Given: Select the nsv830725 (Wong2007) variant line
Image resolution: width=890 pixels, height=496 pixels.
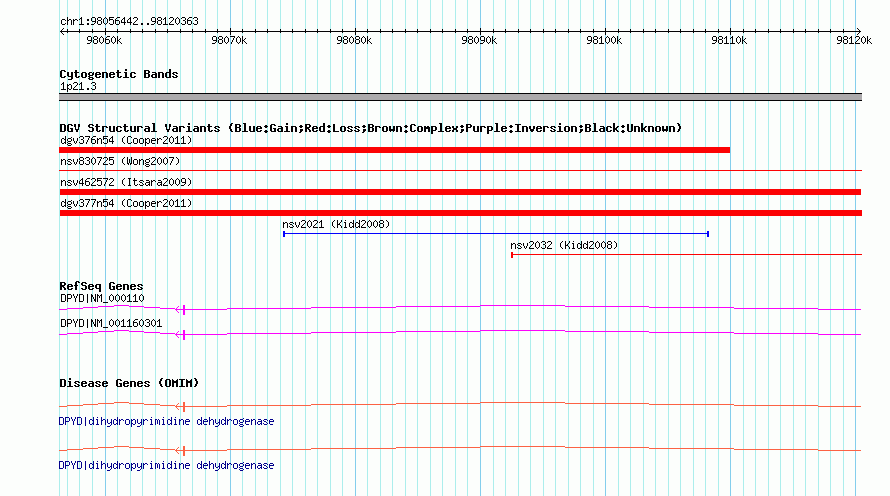Looking at the screenshot, I should [460, 170].
